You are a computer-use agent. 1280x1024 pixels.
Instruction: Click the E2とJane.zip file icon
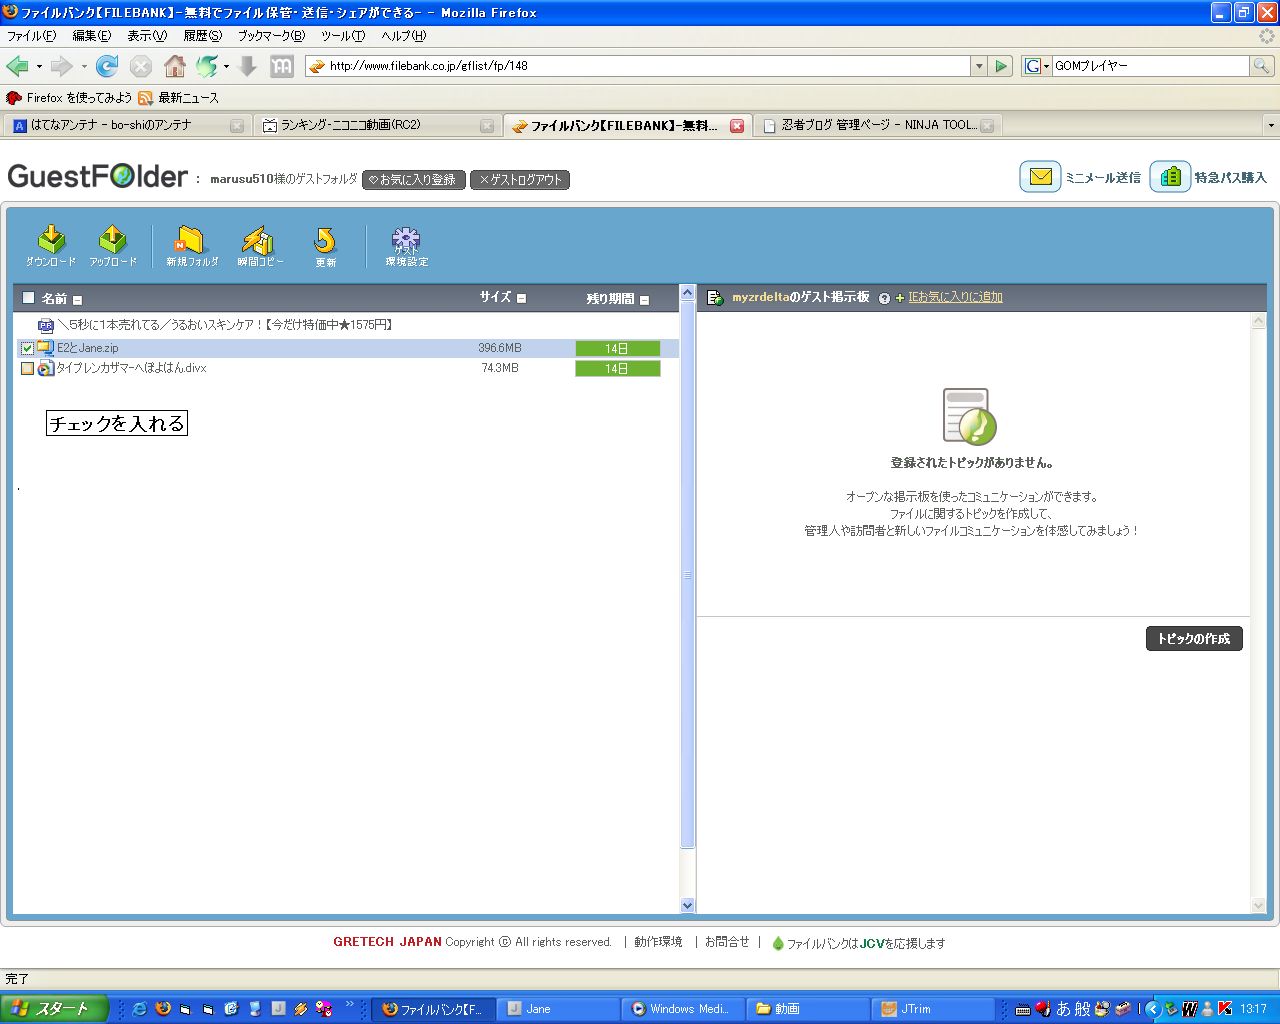click(x=45, y=348)
